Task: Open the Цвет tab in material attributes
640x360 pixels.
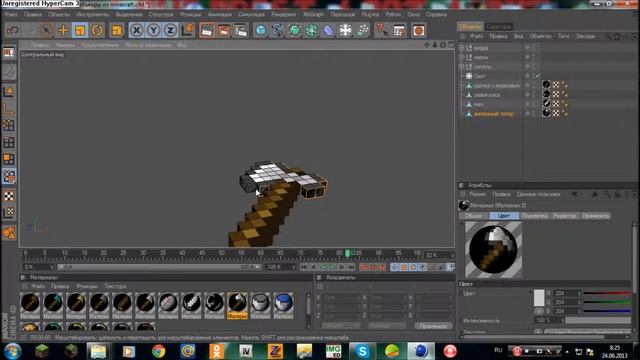Action: click(x=504, y=216)
